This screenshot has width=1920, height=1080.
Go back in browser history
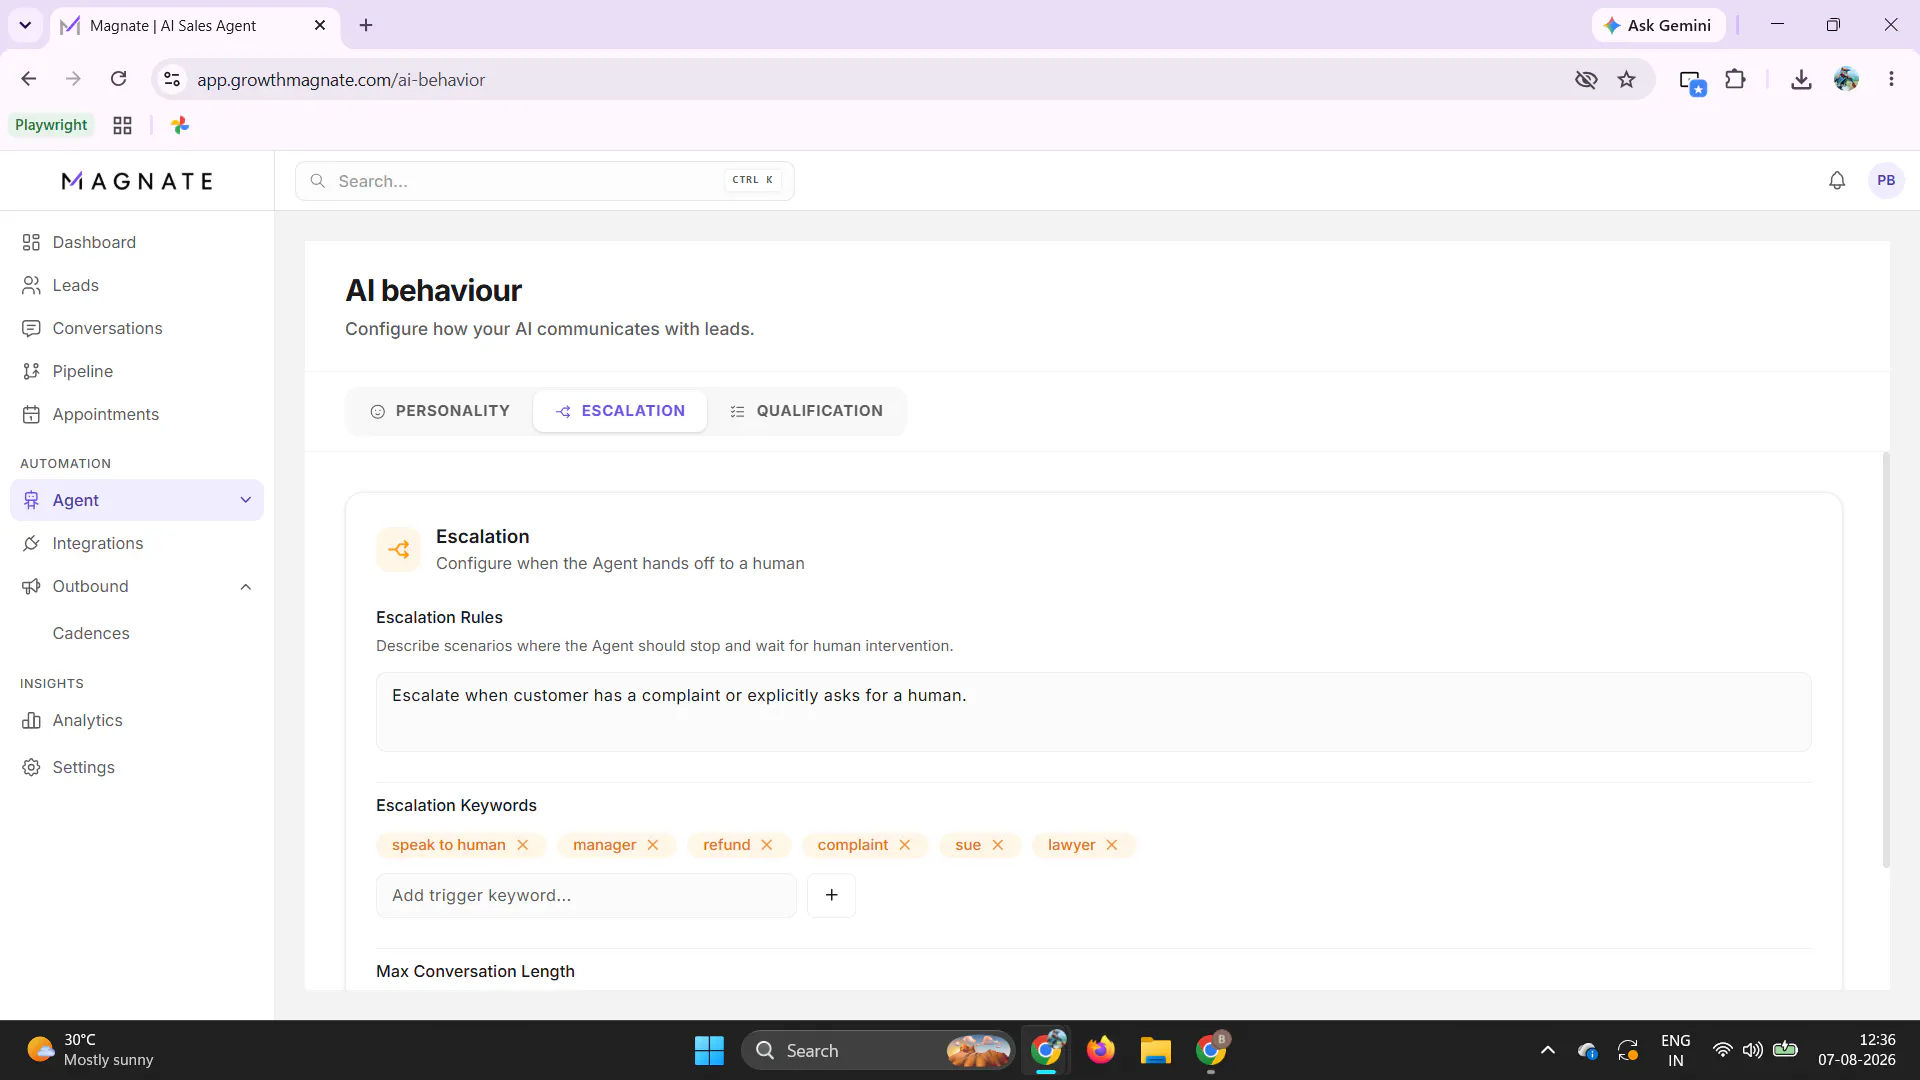(x=29, y=79)
